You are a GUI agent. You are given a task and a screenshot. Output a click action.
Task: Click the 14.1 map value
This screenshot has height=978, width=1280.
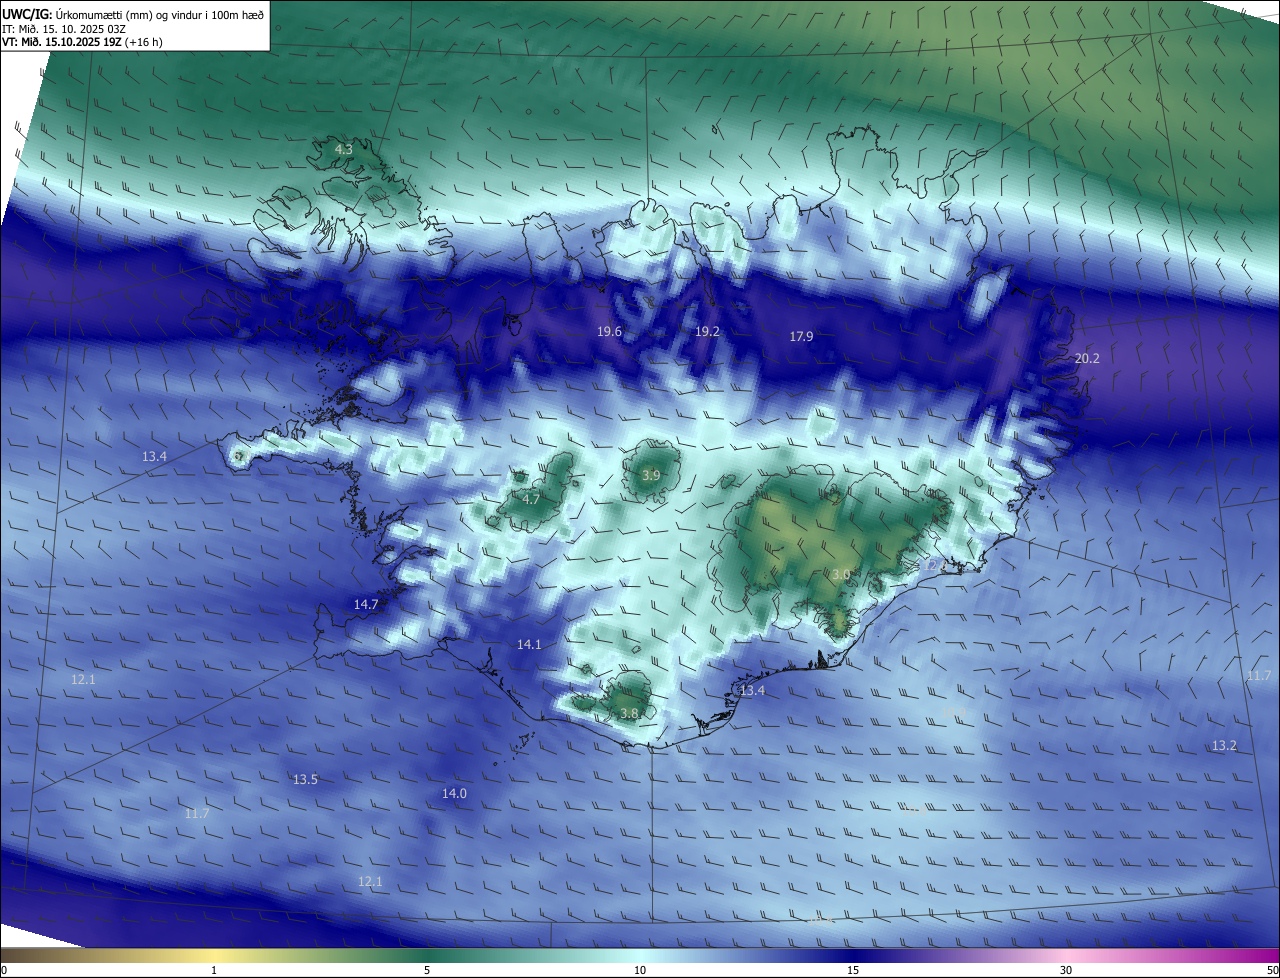point(529,645)
